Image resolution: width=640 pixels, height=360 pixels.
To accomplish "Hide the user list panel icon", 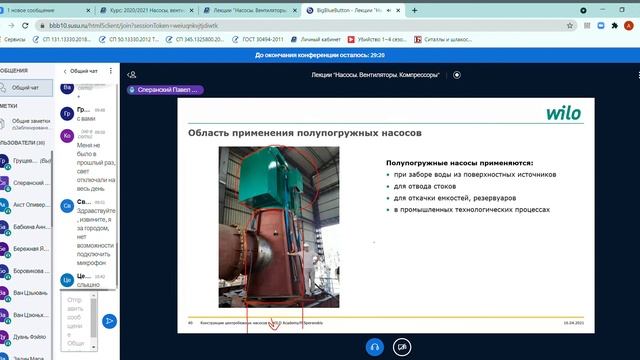I will [131, 75].
